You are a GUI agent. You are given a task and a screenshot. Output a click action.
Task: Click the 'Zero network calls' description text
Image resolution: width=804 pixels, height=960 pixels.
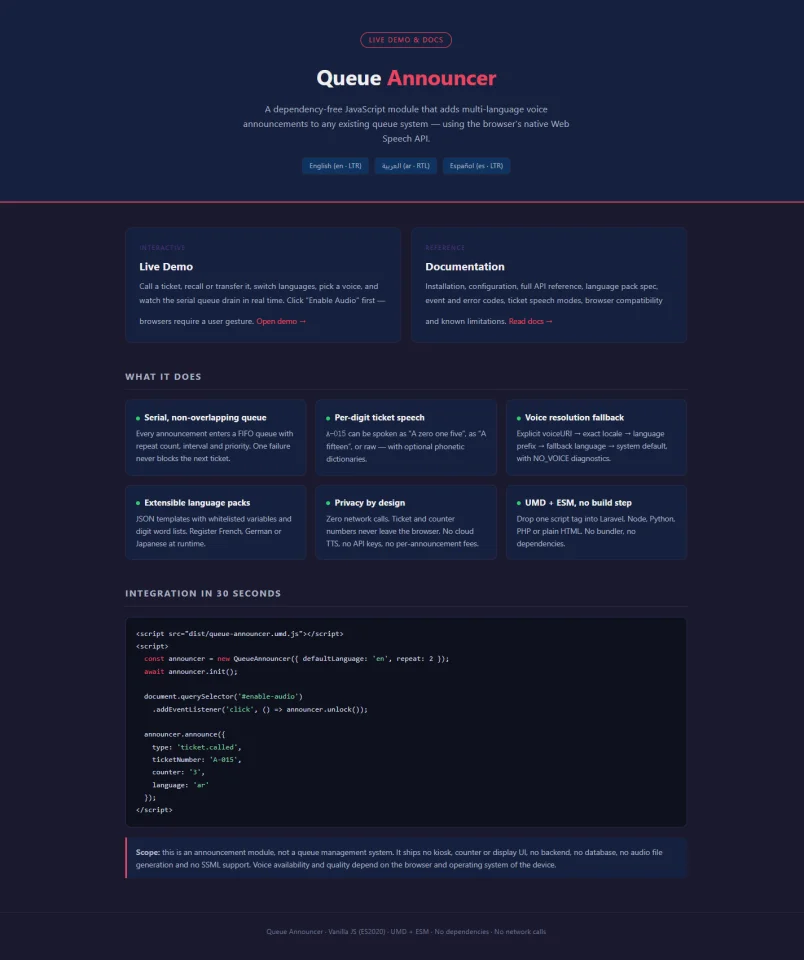402,531
